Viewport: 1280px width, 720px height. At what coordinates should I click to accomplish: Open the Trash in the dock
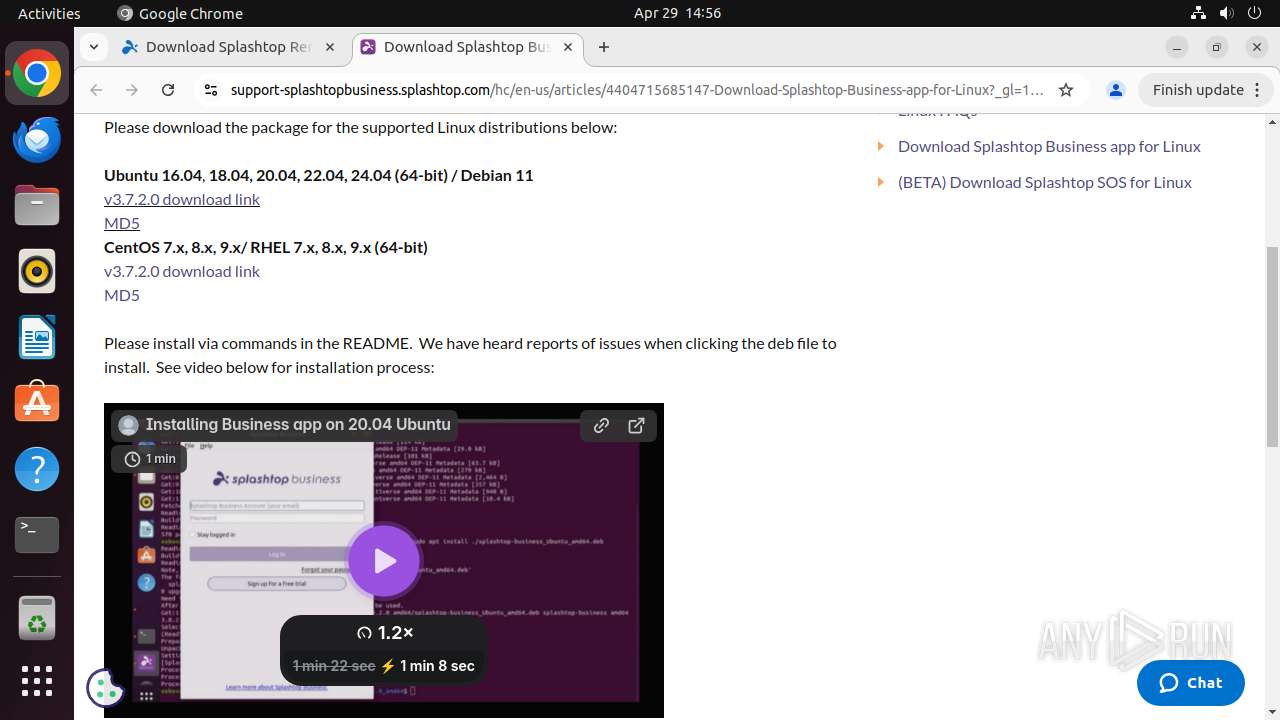pos(37,619)
